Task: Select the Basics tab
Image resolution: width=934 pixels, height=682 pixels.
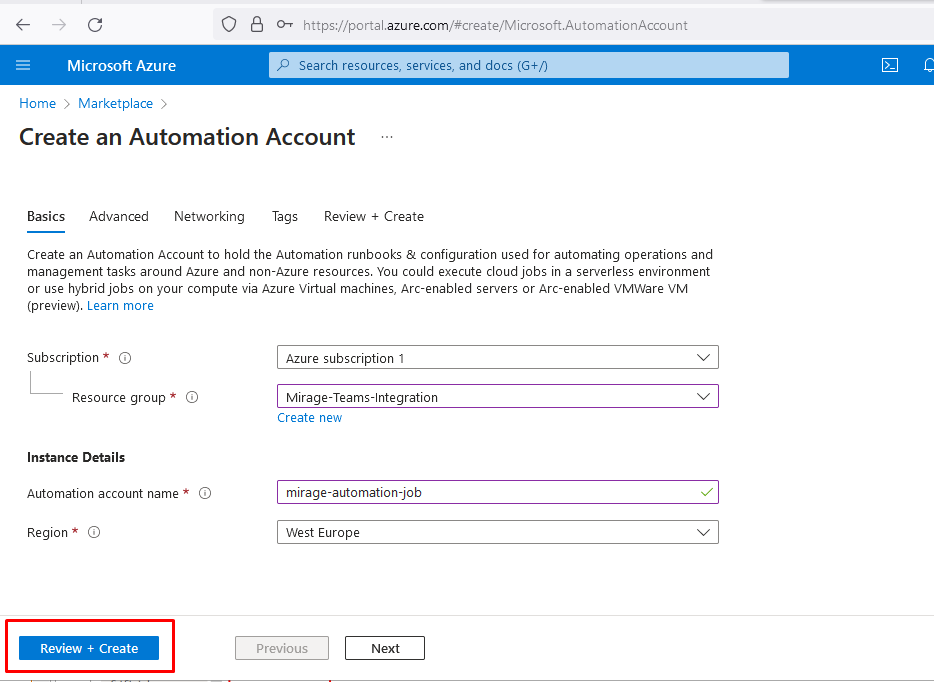Action: [x=46, y=216]
